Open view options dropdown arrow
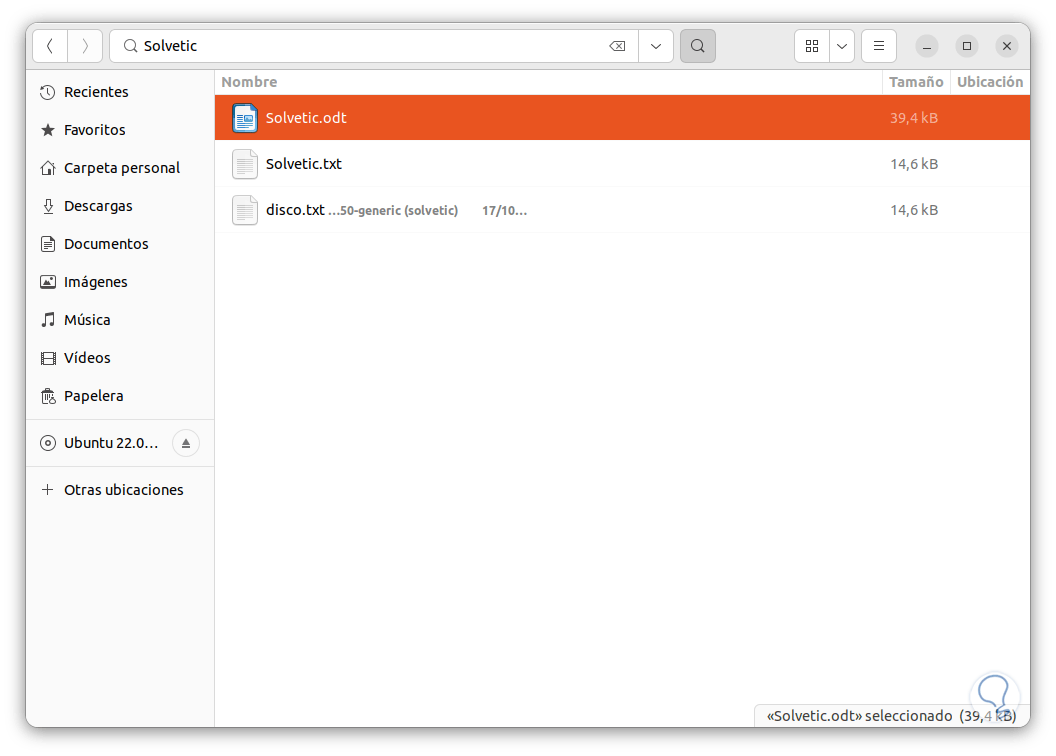Image resolution: width=1056 pixels, height=756 pixels. [x=842, y=46]
